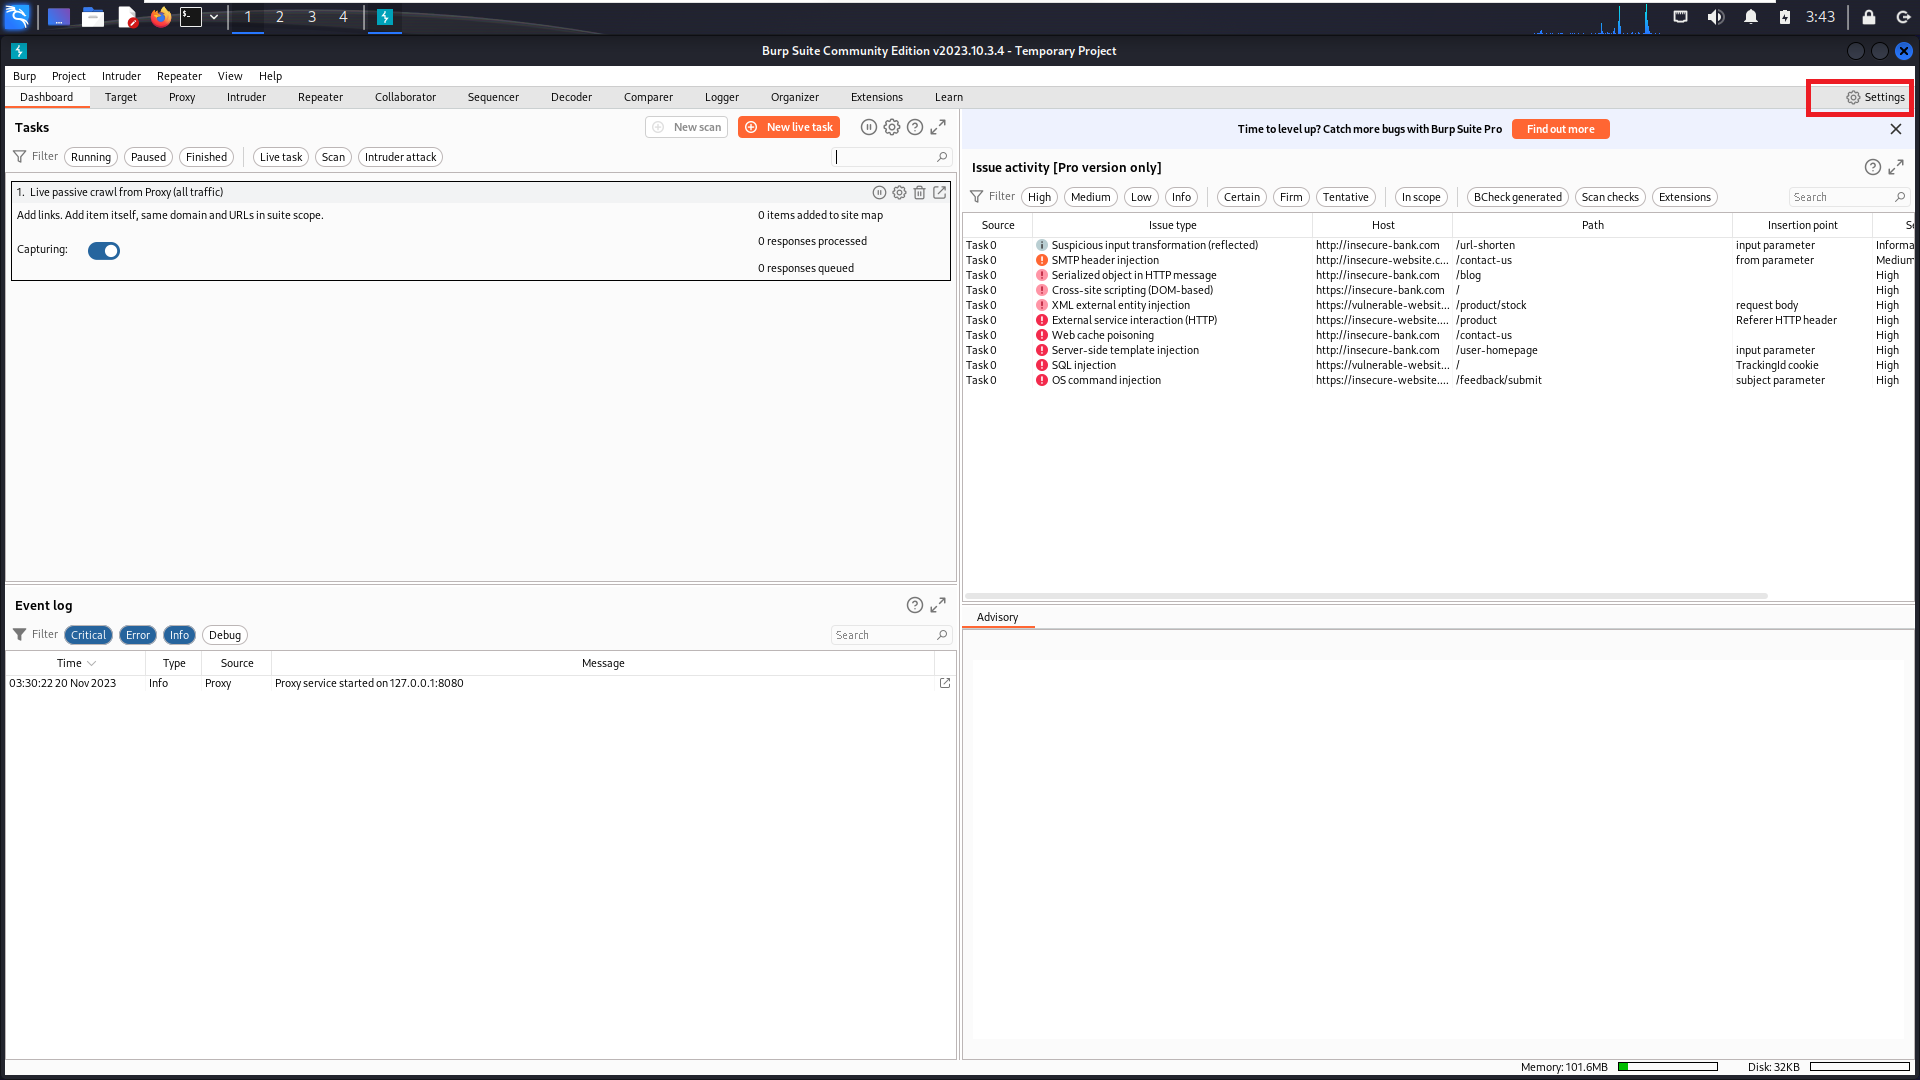1920x1080 pixels.
Task: Pause all tasks in Tasks panel header
Action: click(868, 127)
